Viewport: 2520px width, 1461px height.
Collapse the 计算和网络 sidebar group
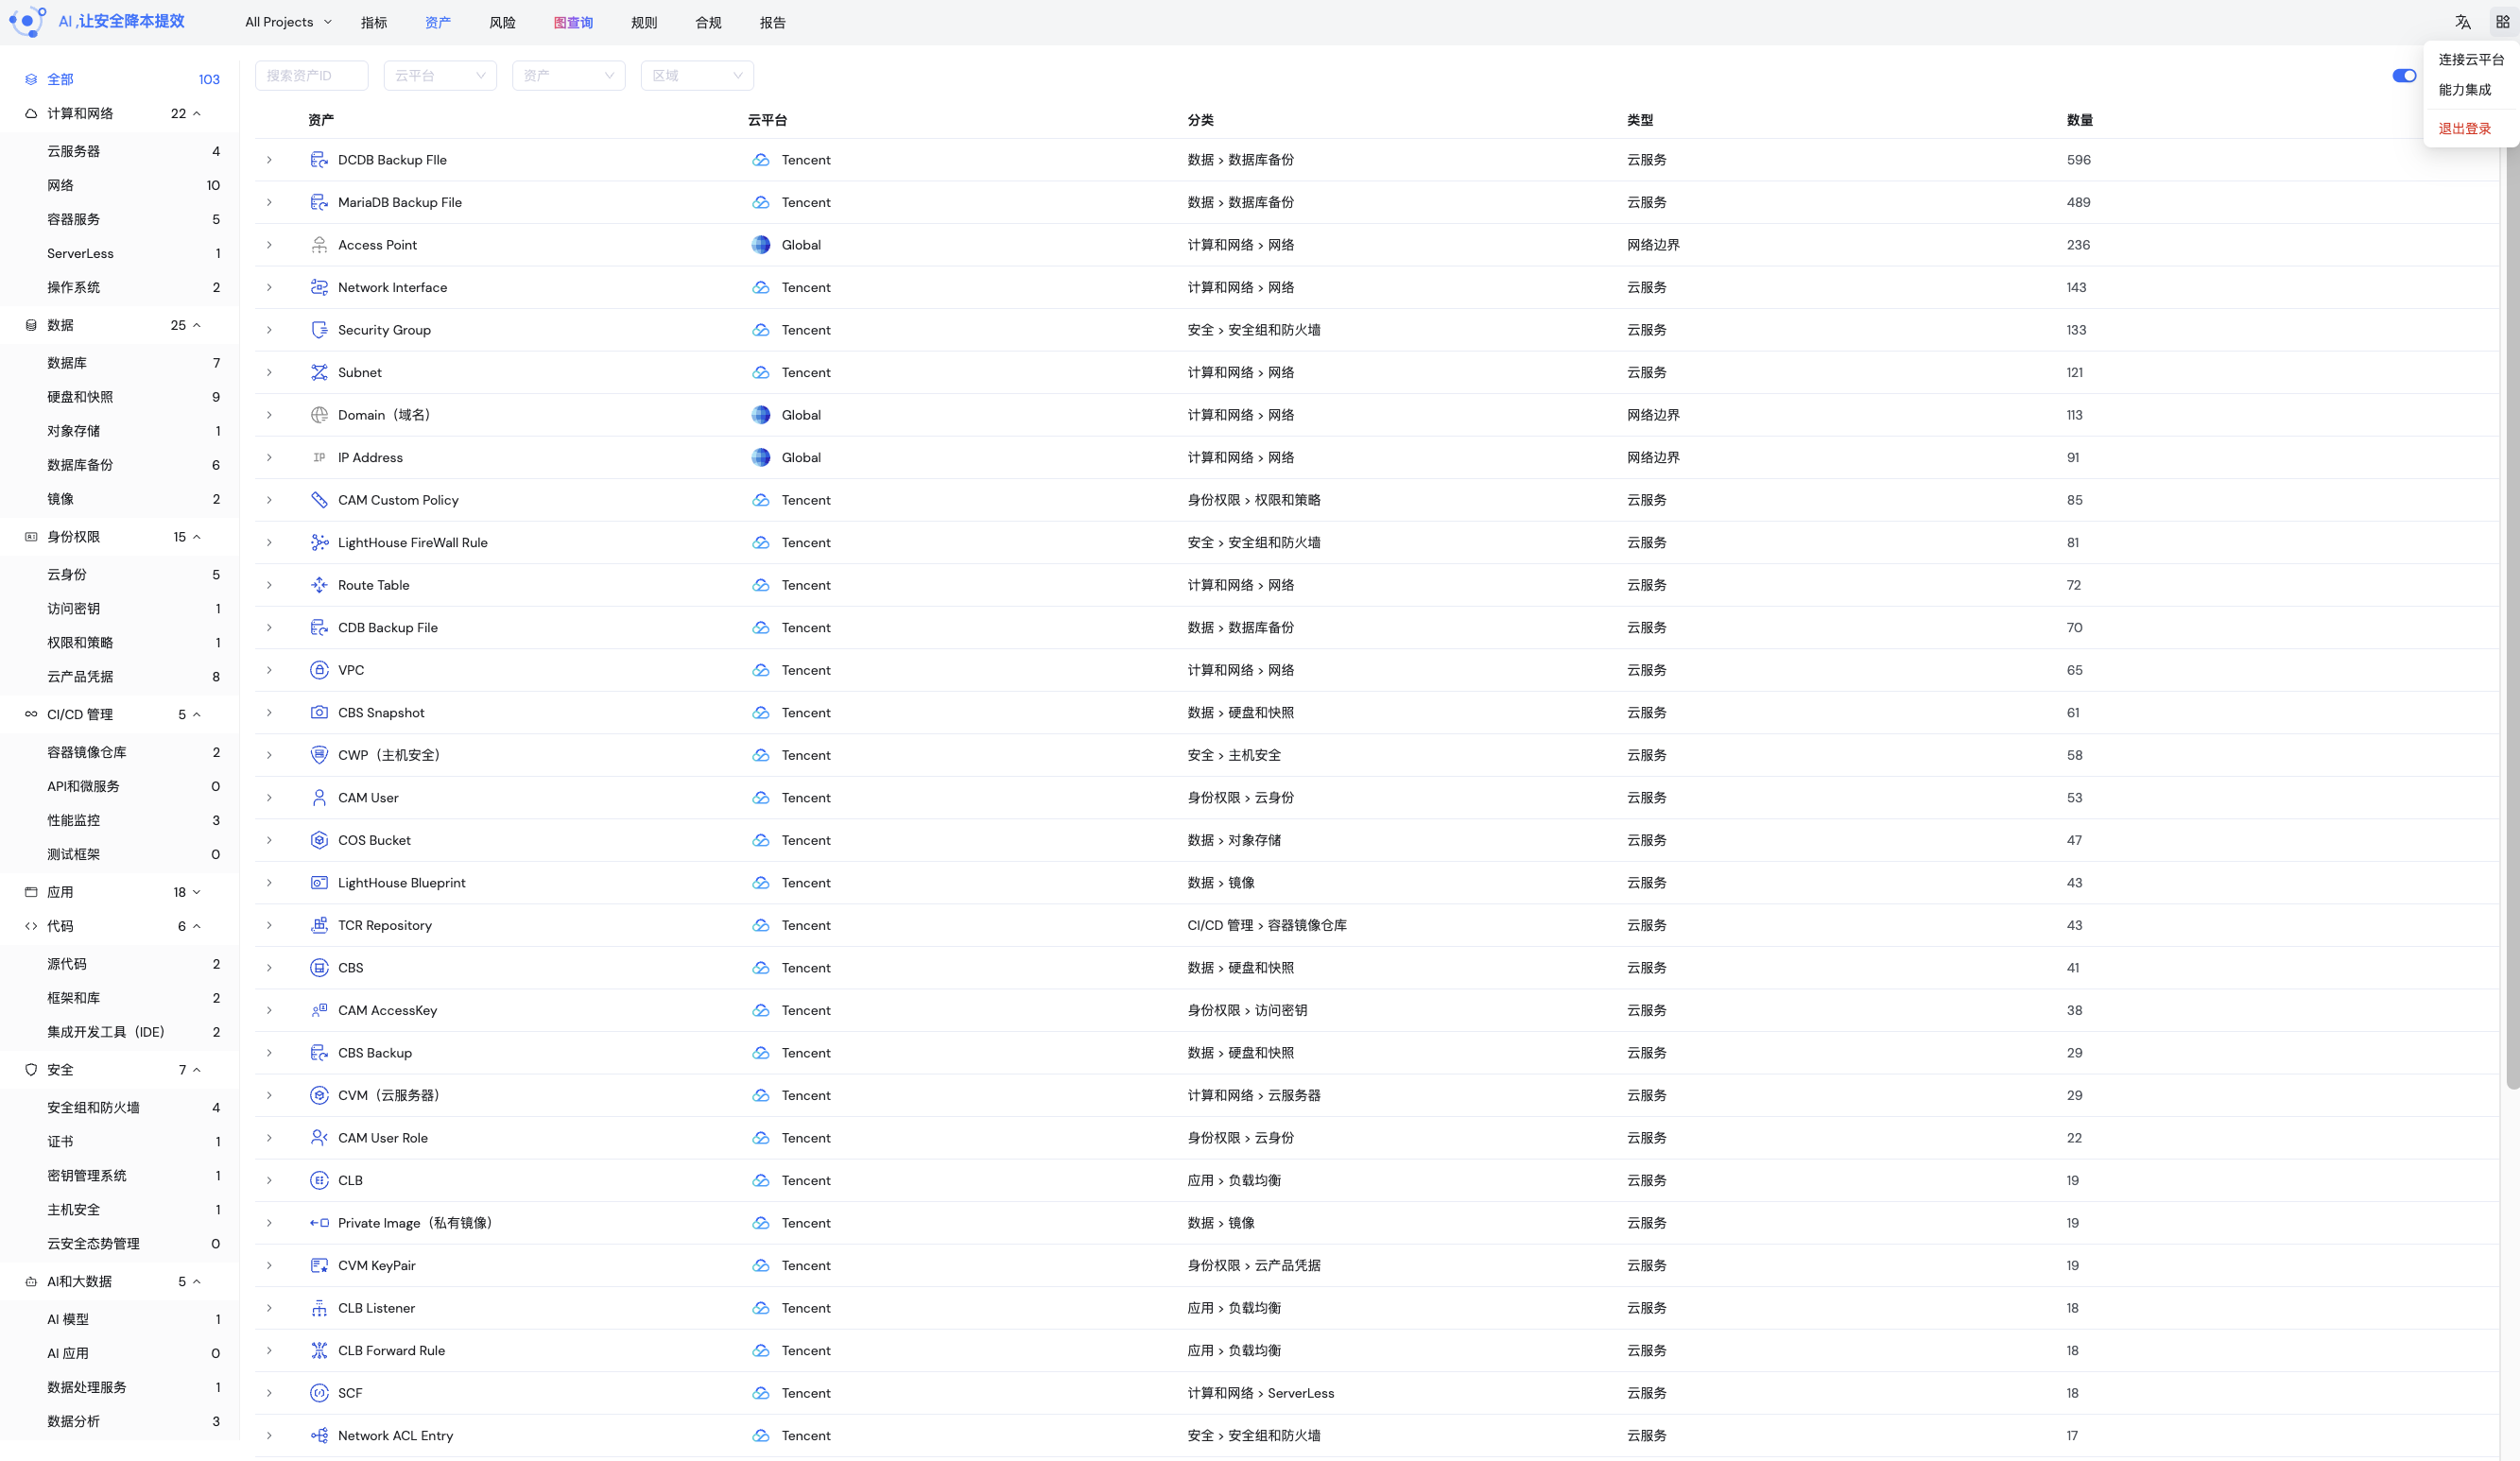[197, 114]
